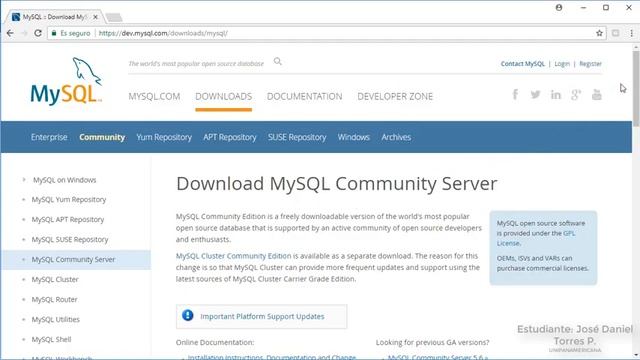640x360 pixels.
Task: Open the Archives tab
Action: pyautogui.click(x=396, y=137)
